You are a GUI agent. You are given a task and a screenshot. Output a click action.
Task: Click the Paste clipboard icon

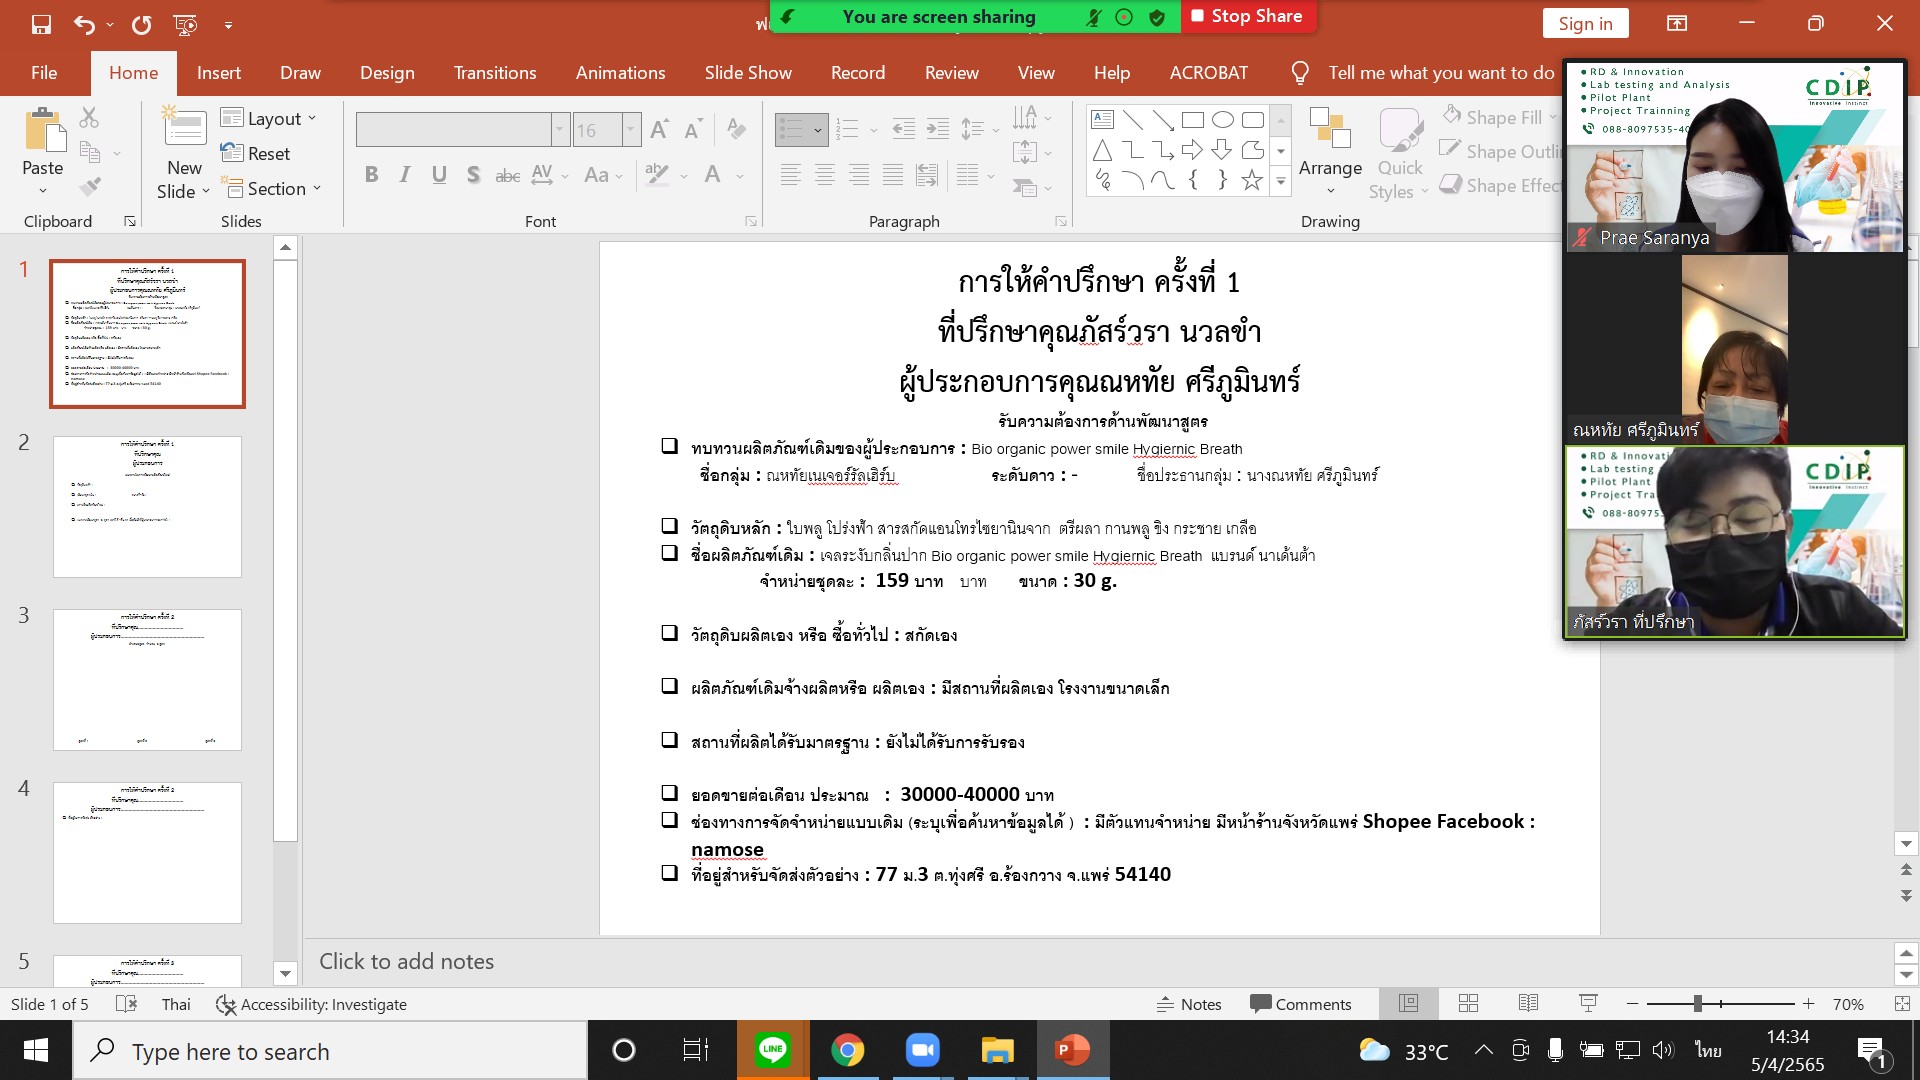pos(43,131)
